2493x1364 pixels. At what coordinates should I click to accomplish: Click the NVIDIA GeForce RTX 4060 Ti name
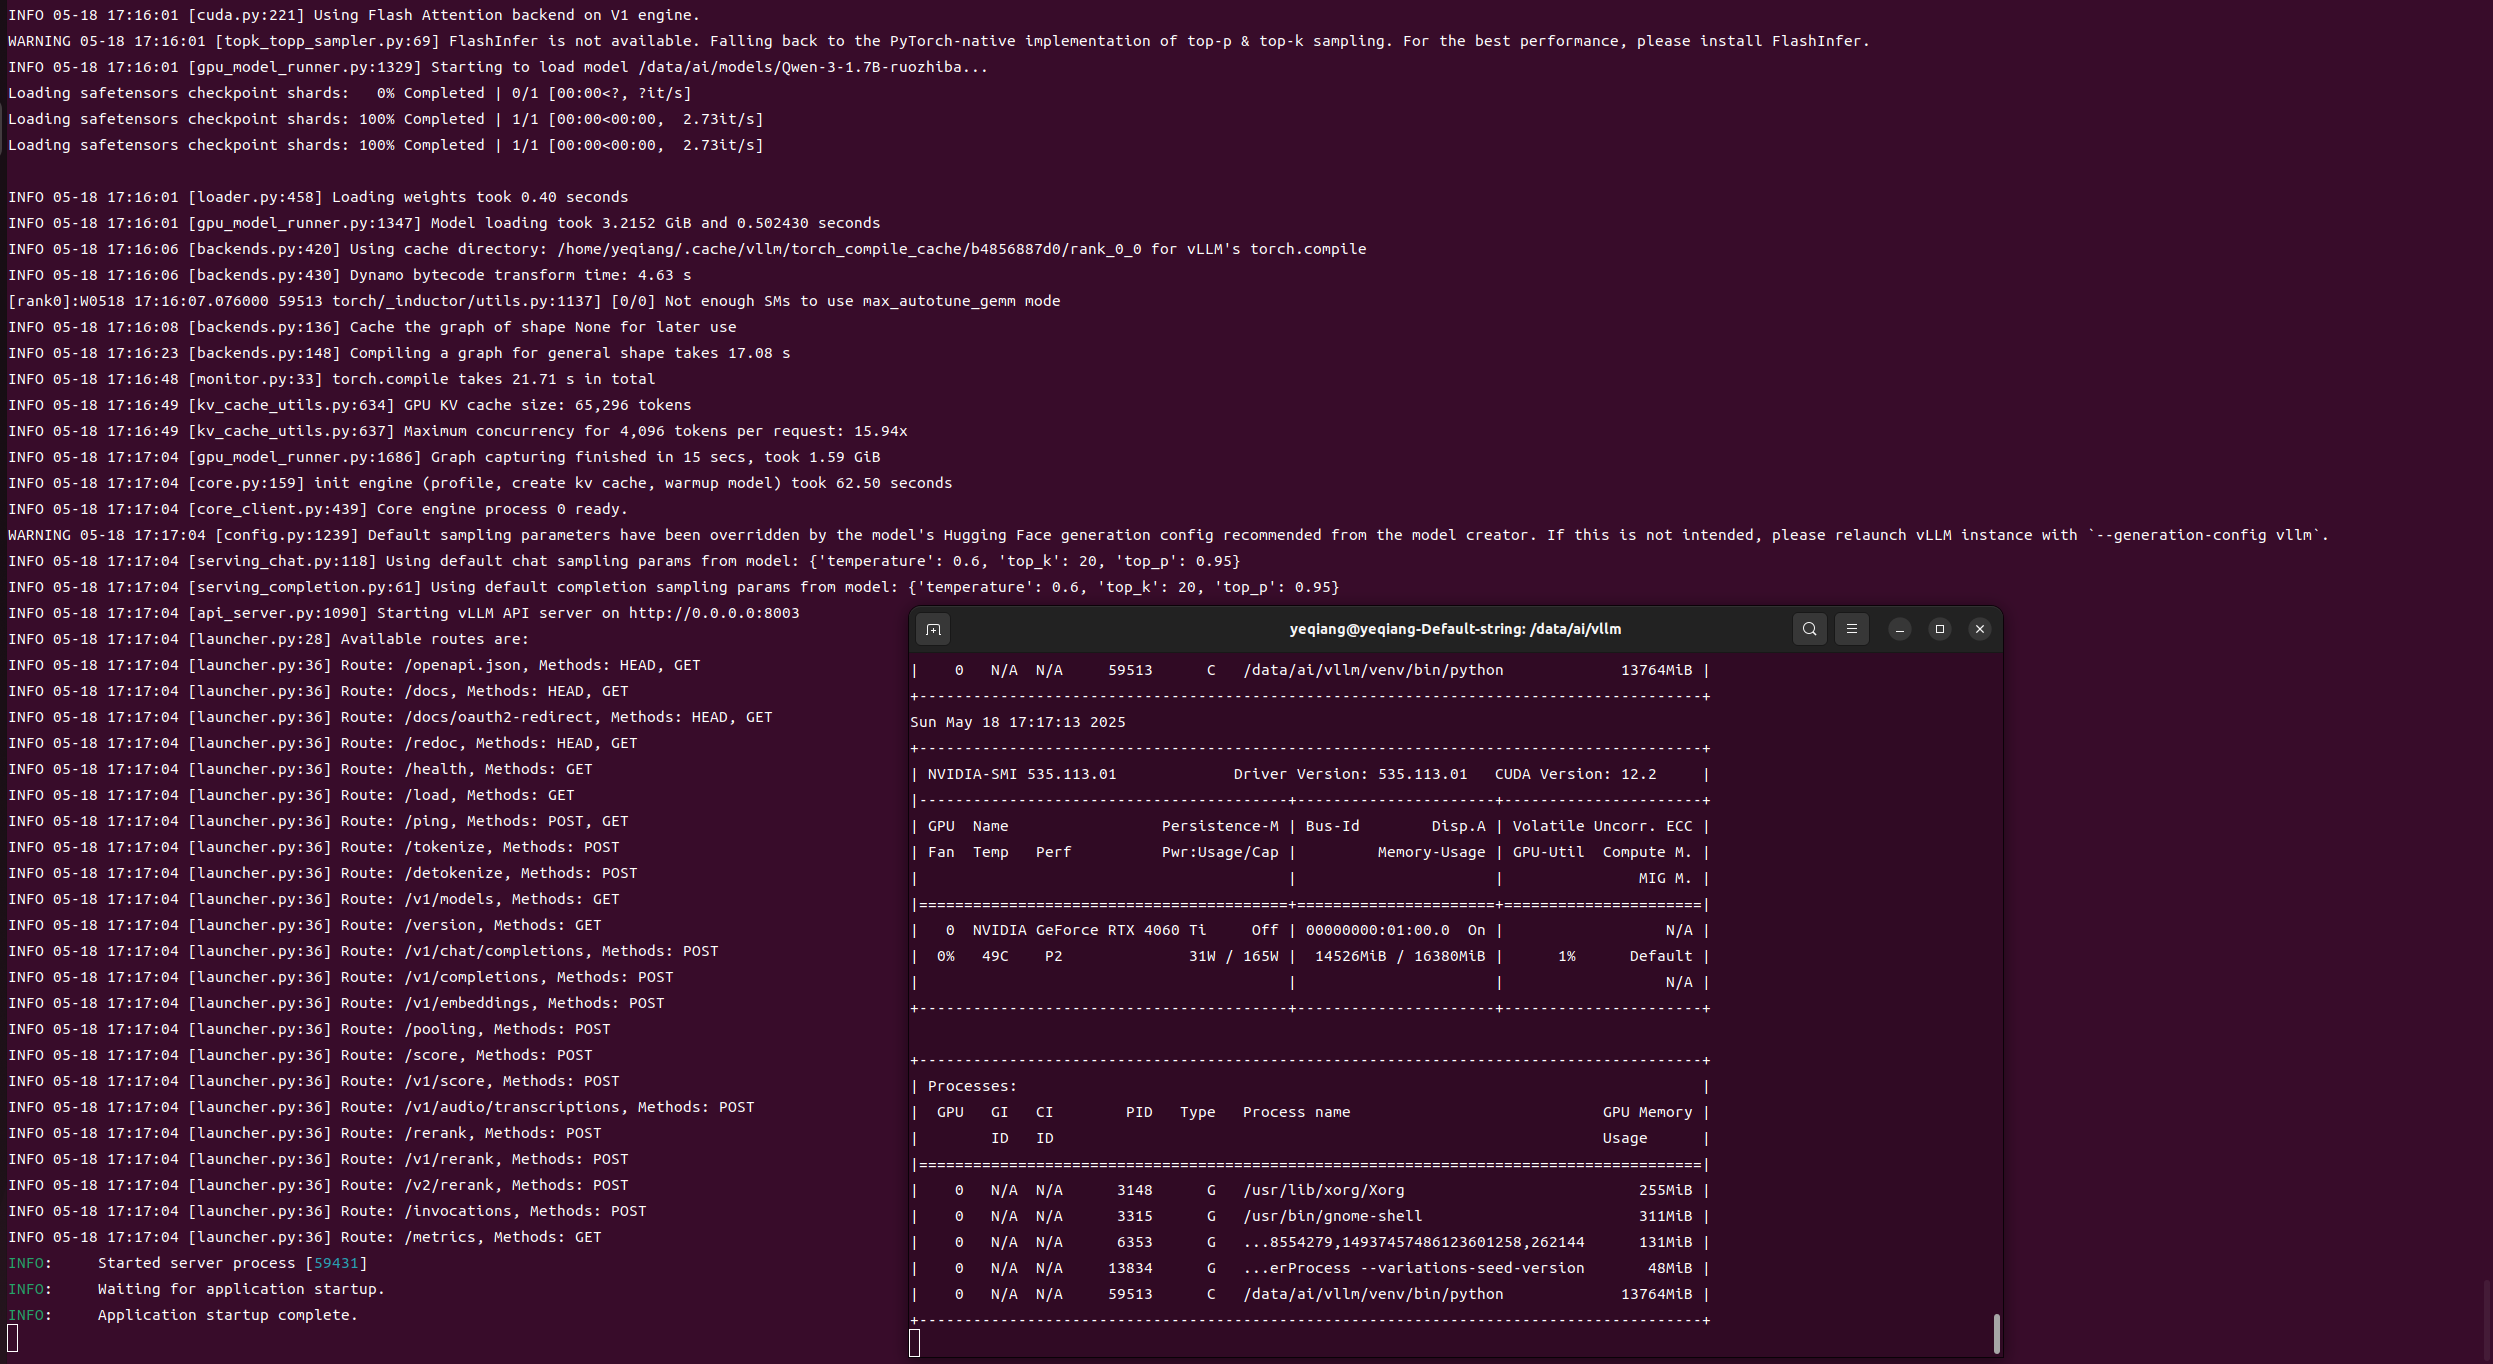[x=1088, y=930]
